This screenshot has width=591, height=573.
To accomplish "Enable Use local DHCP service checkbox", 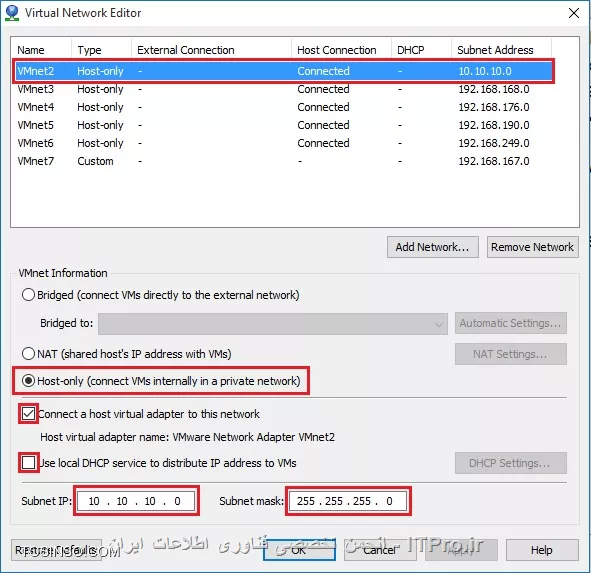I will click(29, 463).
